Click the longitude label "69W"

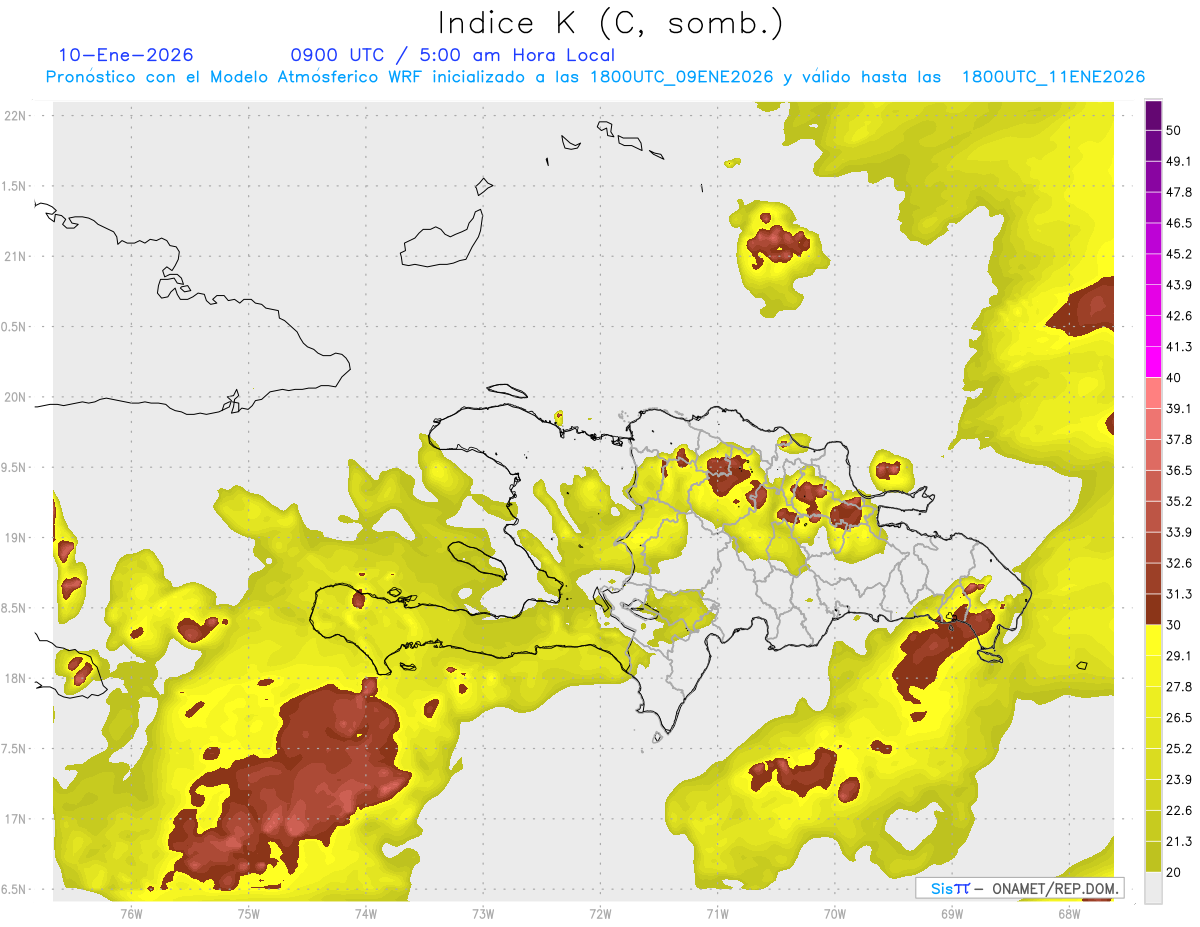(952, 913)
